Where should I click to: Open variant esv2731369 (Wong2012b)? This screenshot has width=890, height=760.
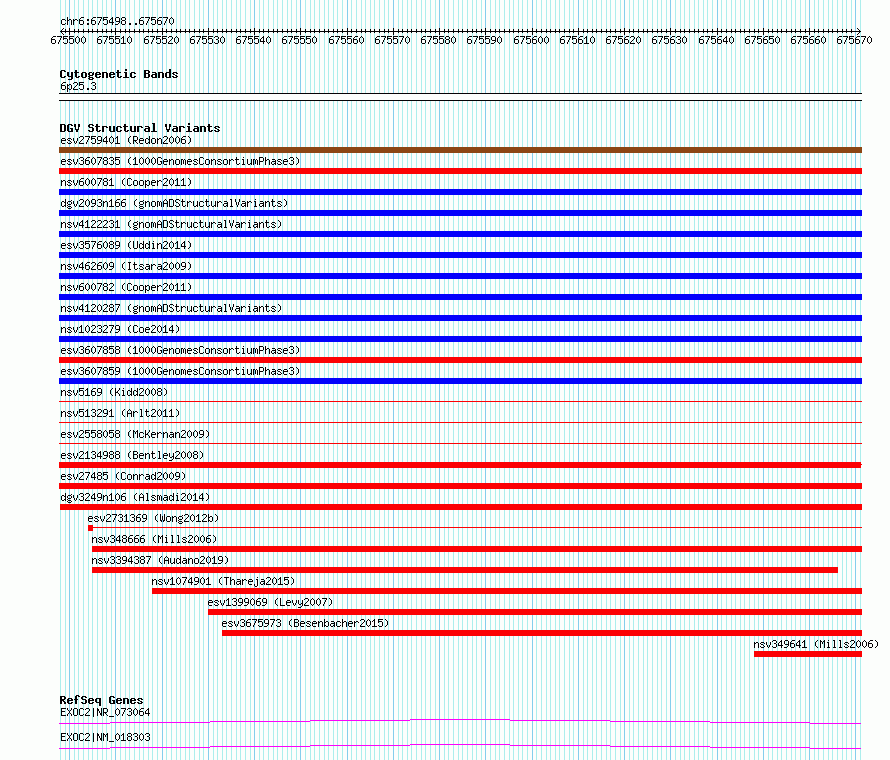(153, 518)
